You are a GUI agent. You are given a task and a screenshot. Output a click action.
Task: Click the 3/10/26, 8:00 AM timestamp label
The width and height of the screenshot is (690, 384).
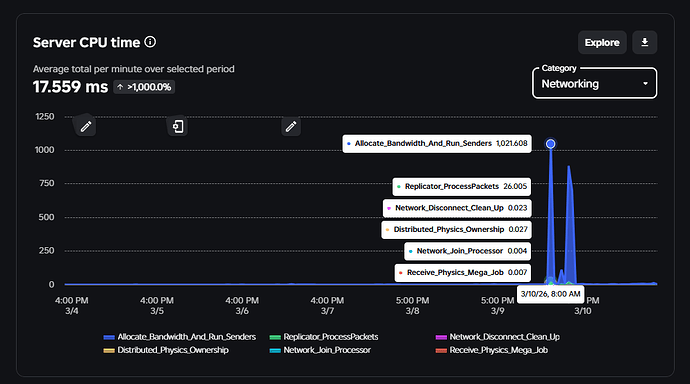(551, 294)
